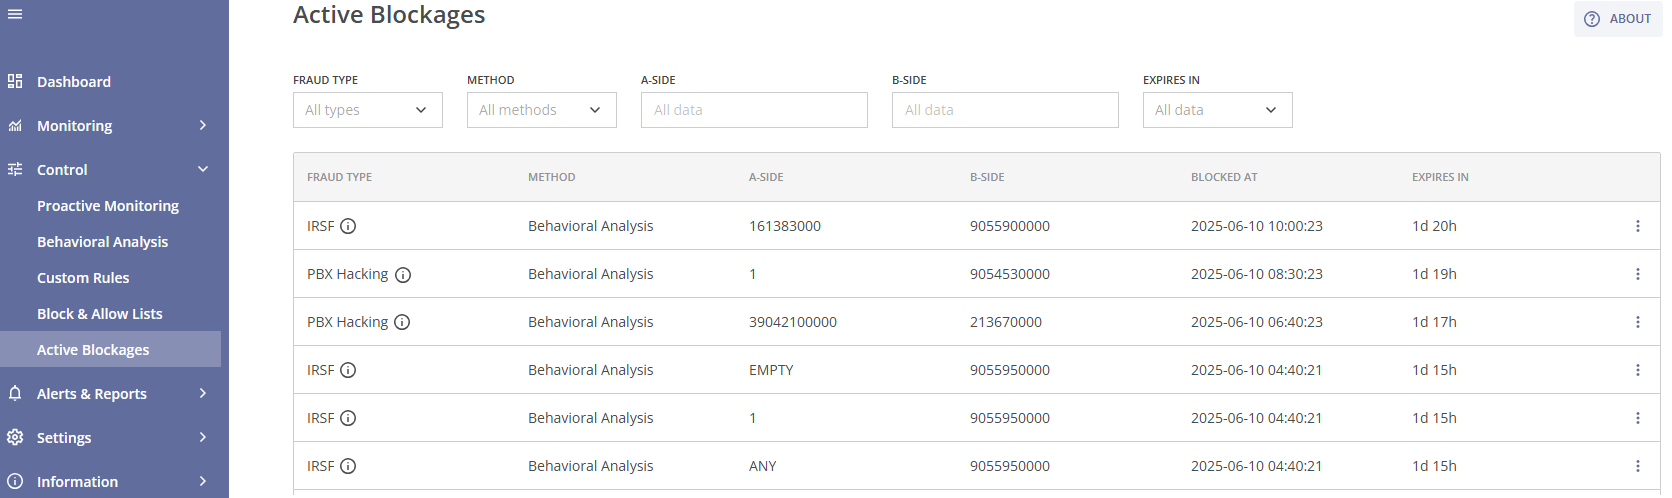The height and width of the screenshot is (498, 1672).
Task: Open info icon beside first IRSF row
Action: click(348, 226)
